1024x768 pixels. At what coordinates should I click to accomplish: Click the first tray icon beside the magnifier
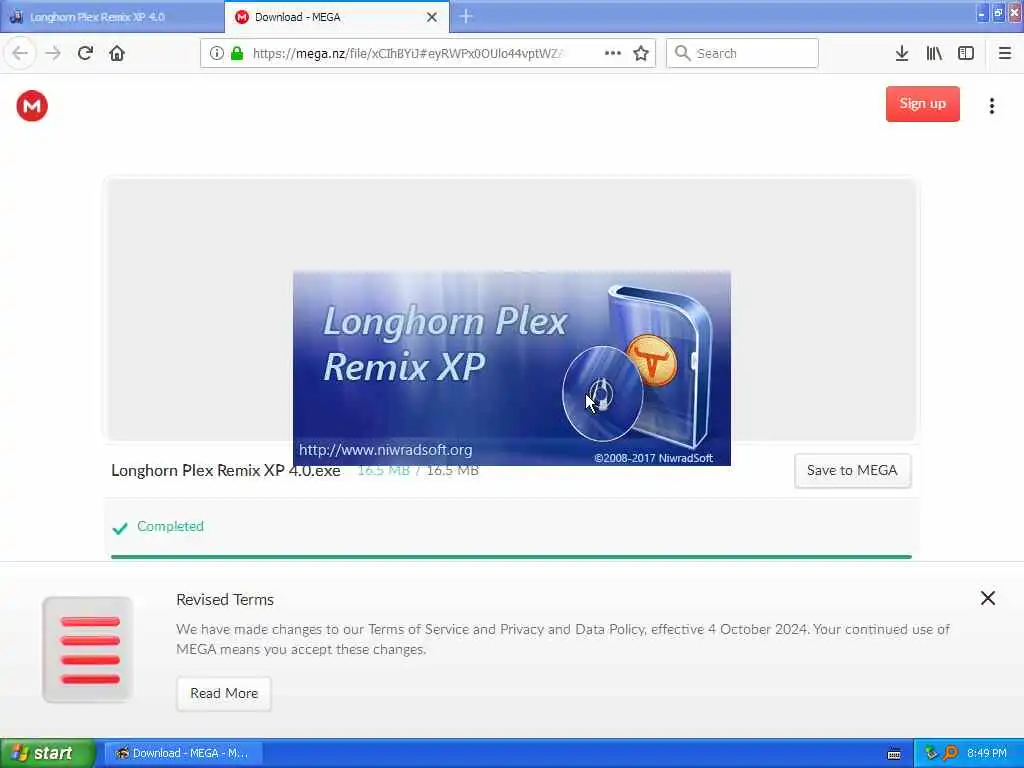click(931, 753)
